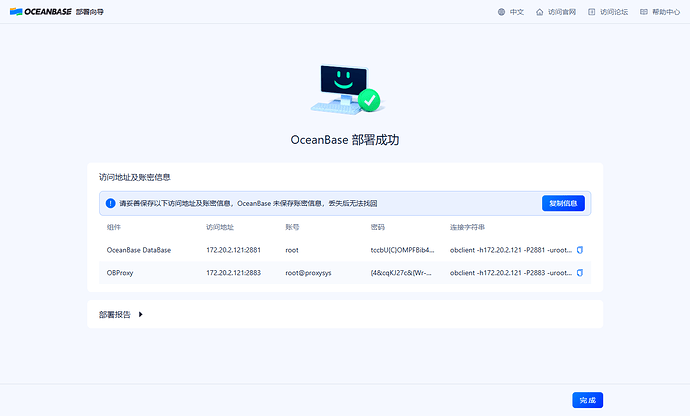Screen dimensions: 690x416
Task: Click the 访问地址 column header
Action: [x=220, y=227]
